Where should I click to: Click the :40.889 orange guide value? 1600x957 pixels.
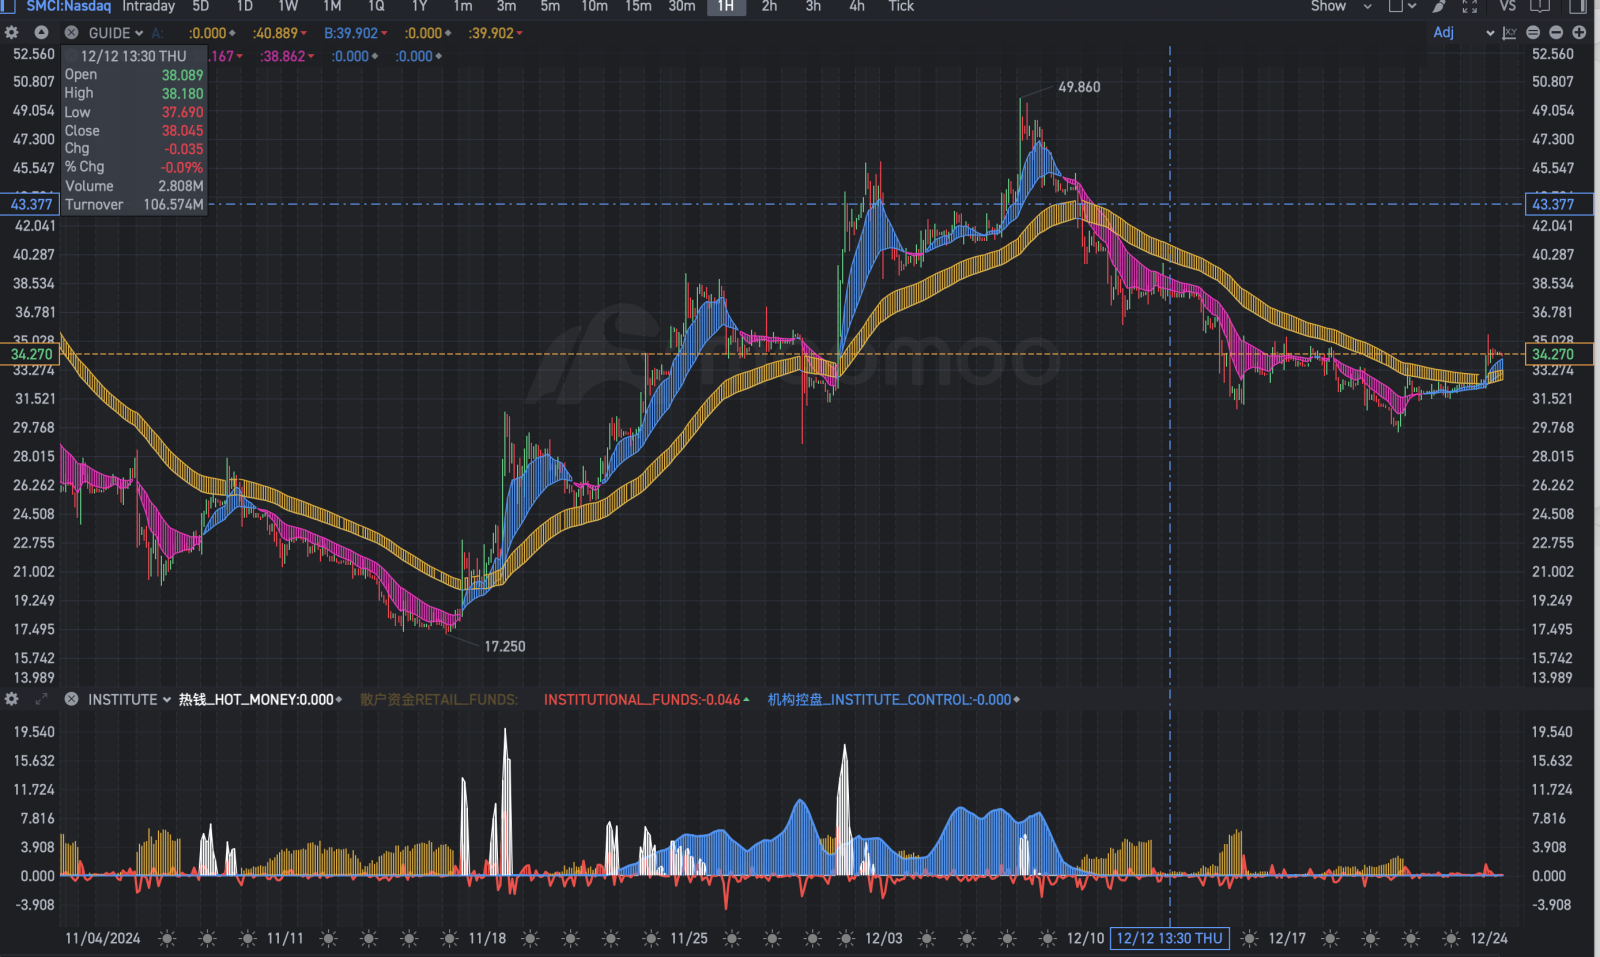(275, 33)
